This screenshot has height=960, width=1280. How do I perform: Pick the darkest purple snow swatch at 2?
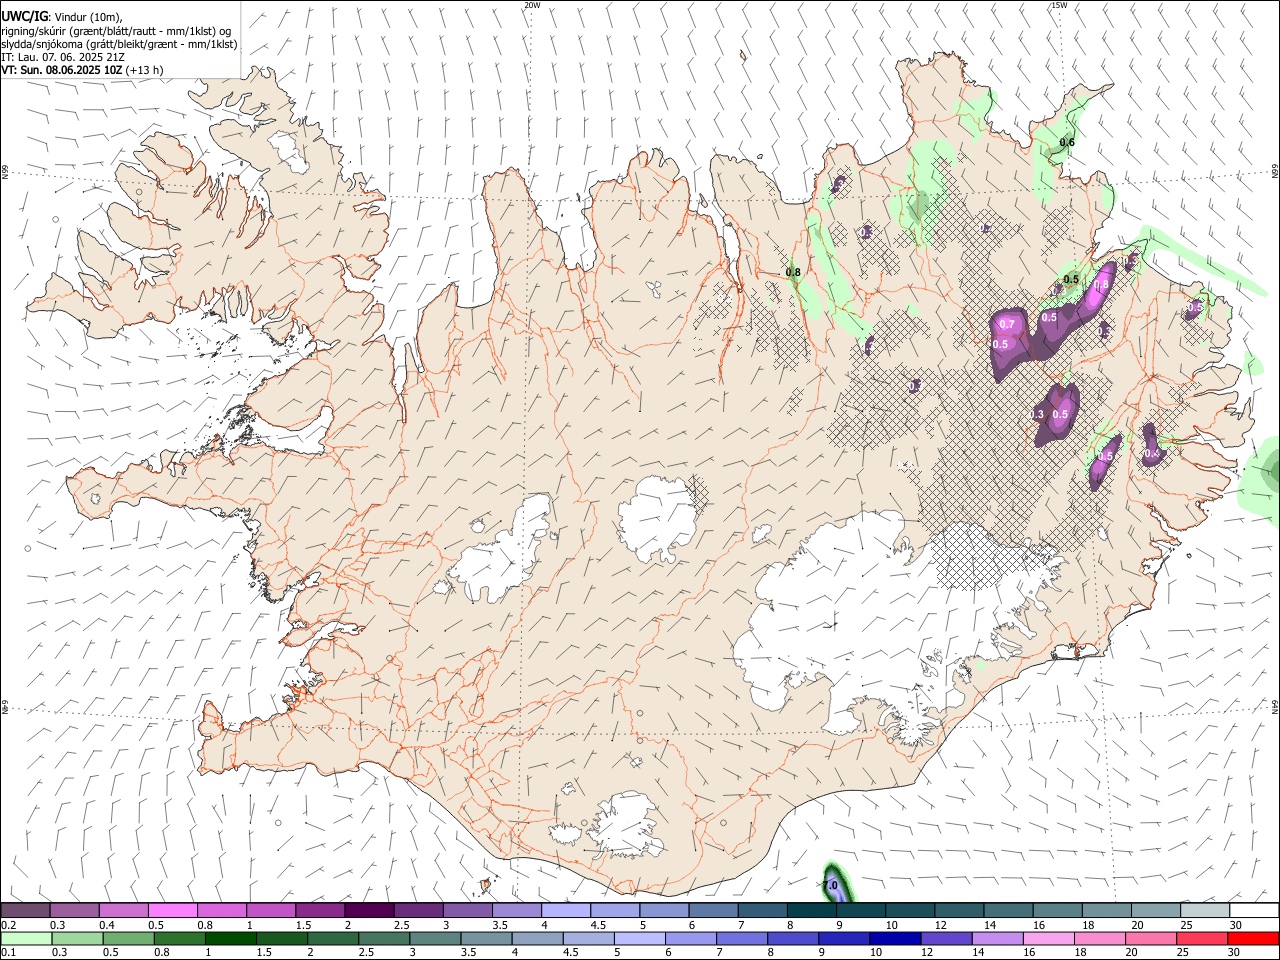click(368, 911)
